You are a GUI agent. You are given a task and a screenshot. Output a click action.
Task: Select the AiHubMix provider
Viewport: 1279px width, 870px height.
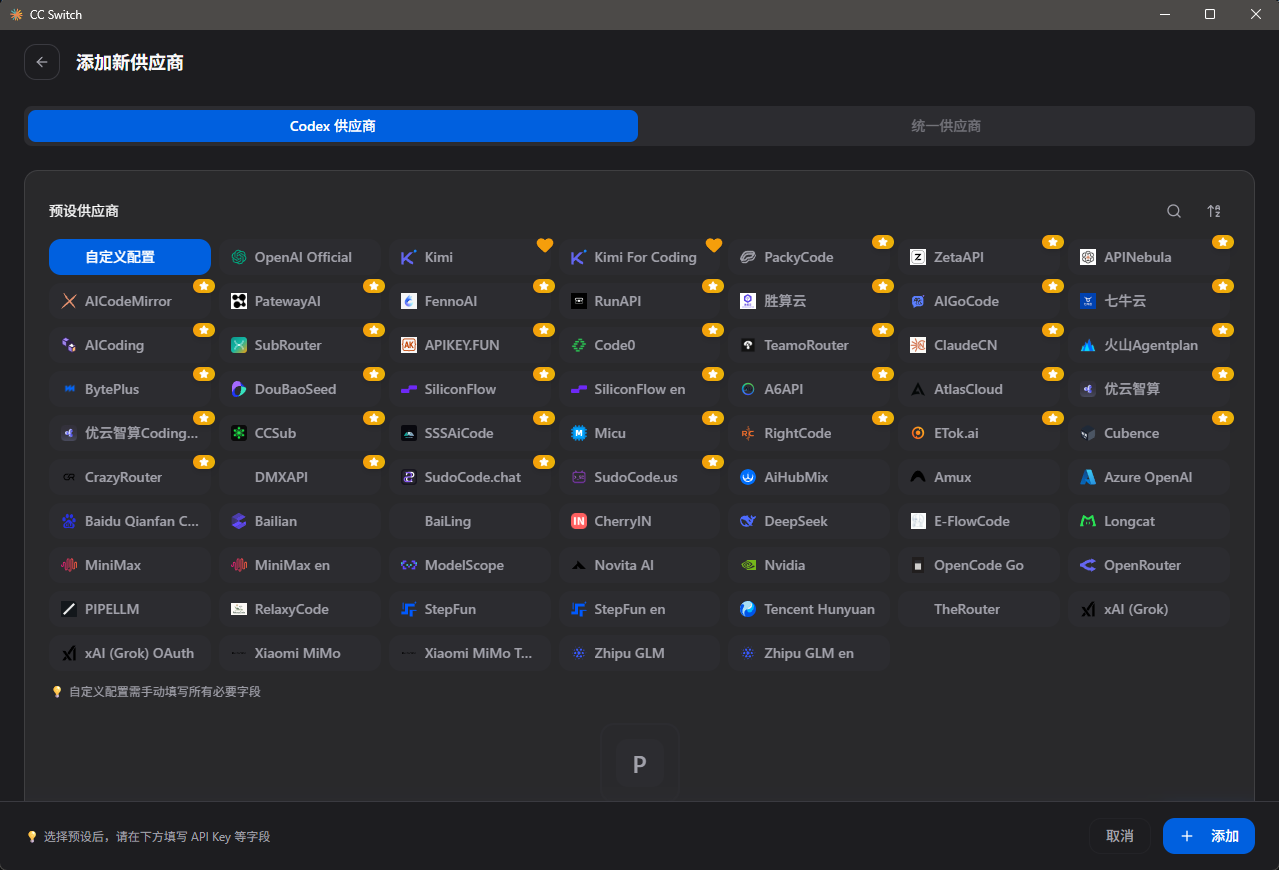click(x=810, y=477)
